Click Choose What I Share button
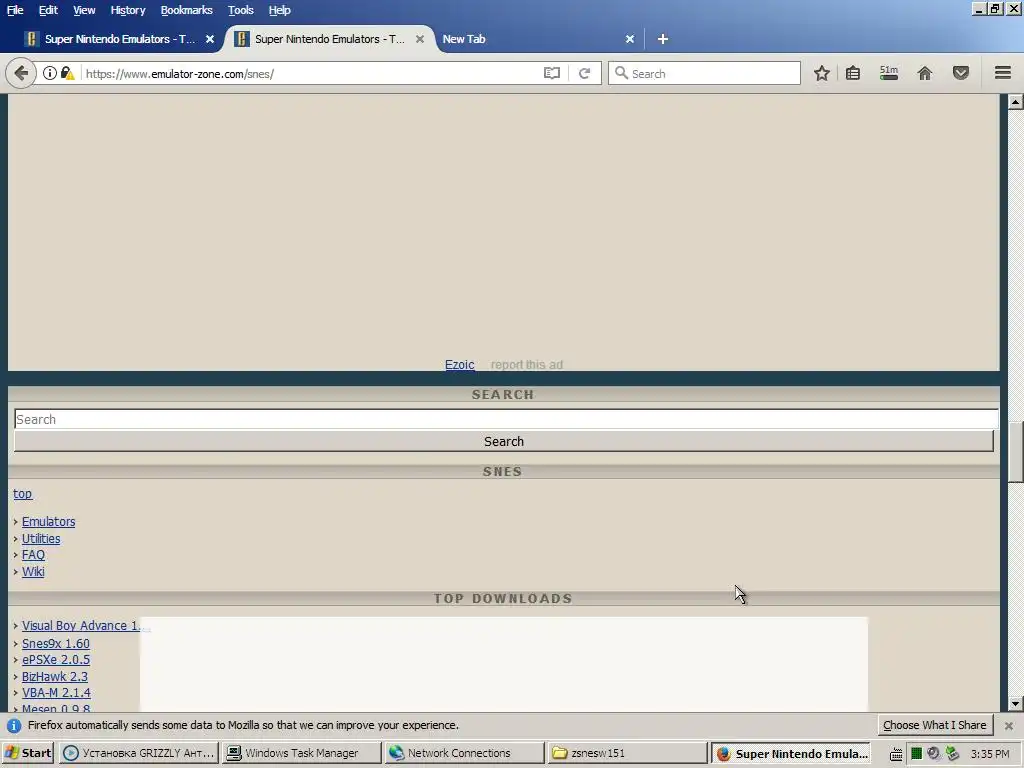Image resolution: width=1024 pixels, height=768 pixels. pos(935,725)
